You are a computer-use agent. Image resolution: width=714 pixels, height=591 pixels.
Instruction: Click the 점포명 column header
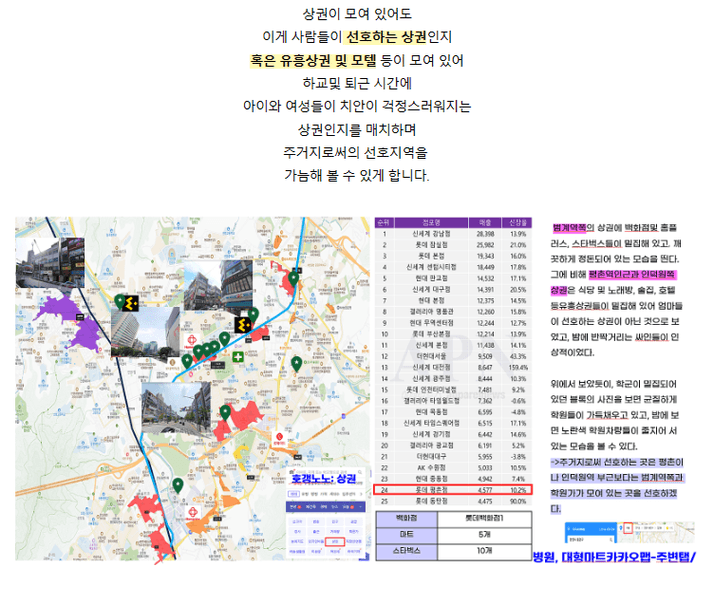pos(431,222)
